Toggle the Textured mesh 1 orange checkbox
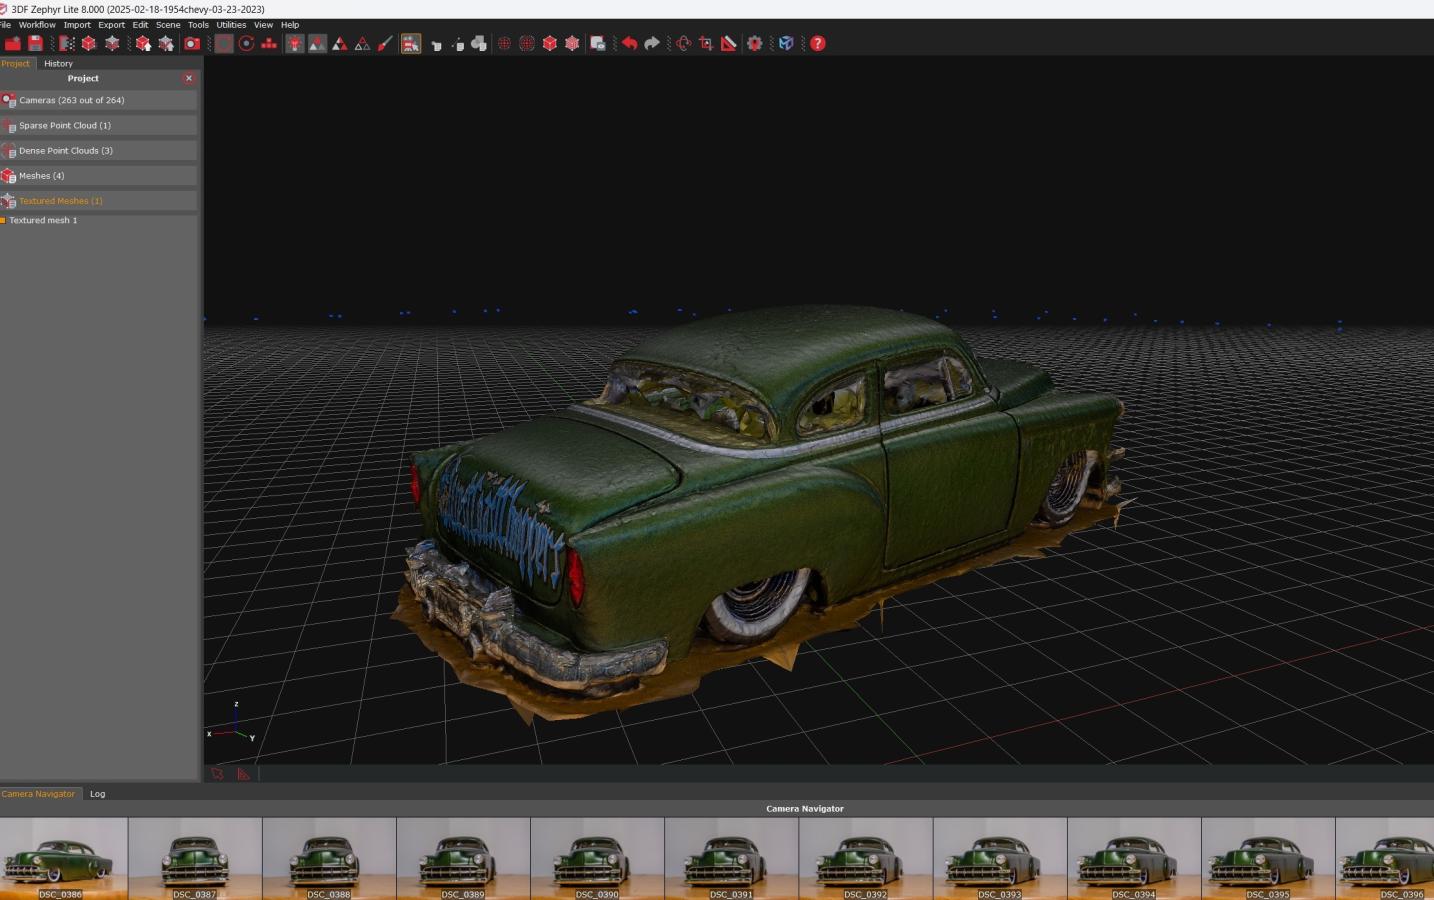 [x=3, y=220]
